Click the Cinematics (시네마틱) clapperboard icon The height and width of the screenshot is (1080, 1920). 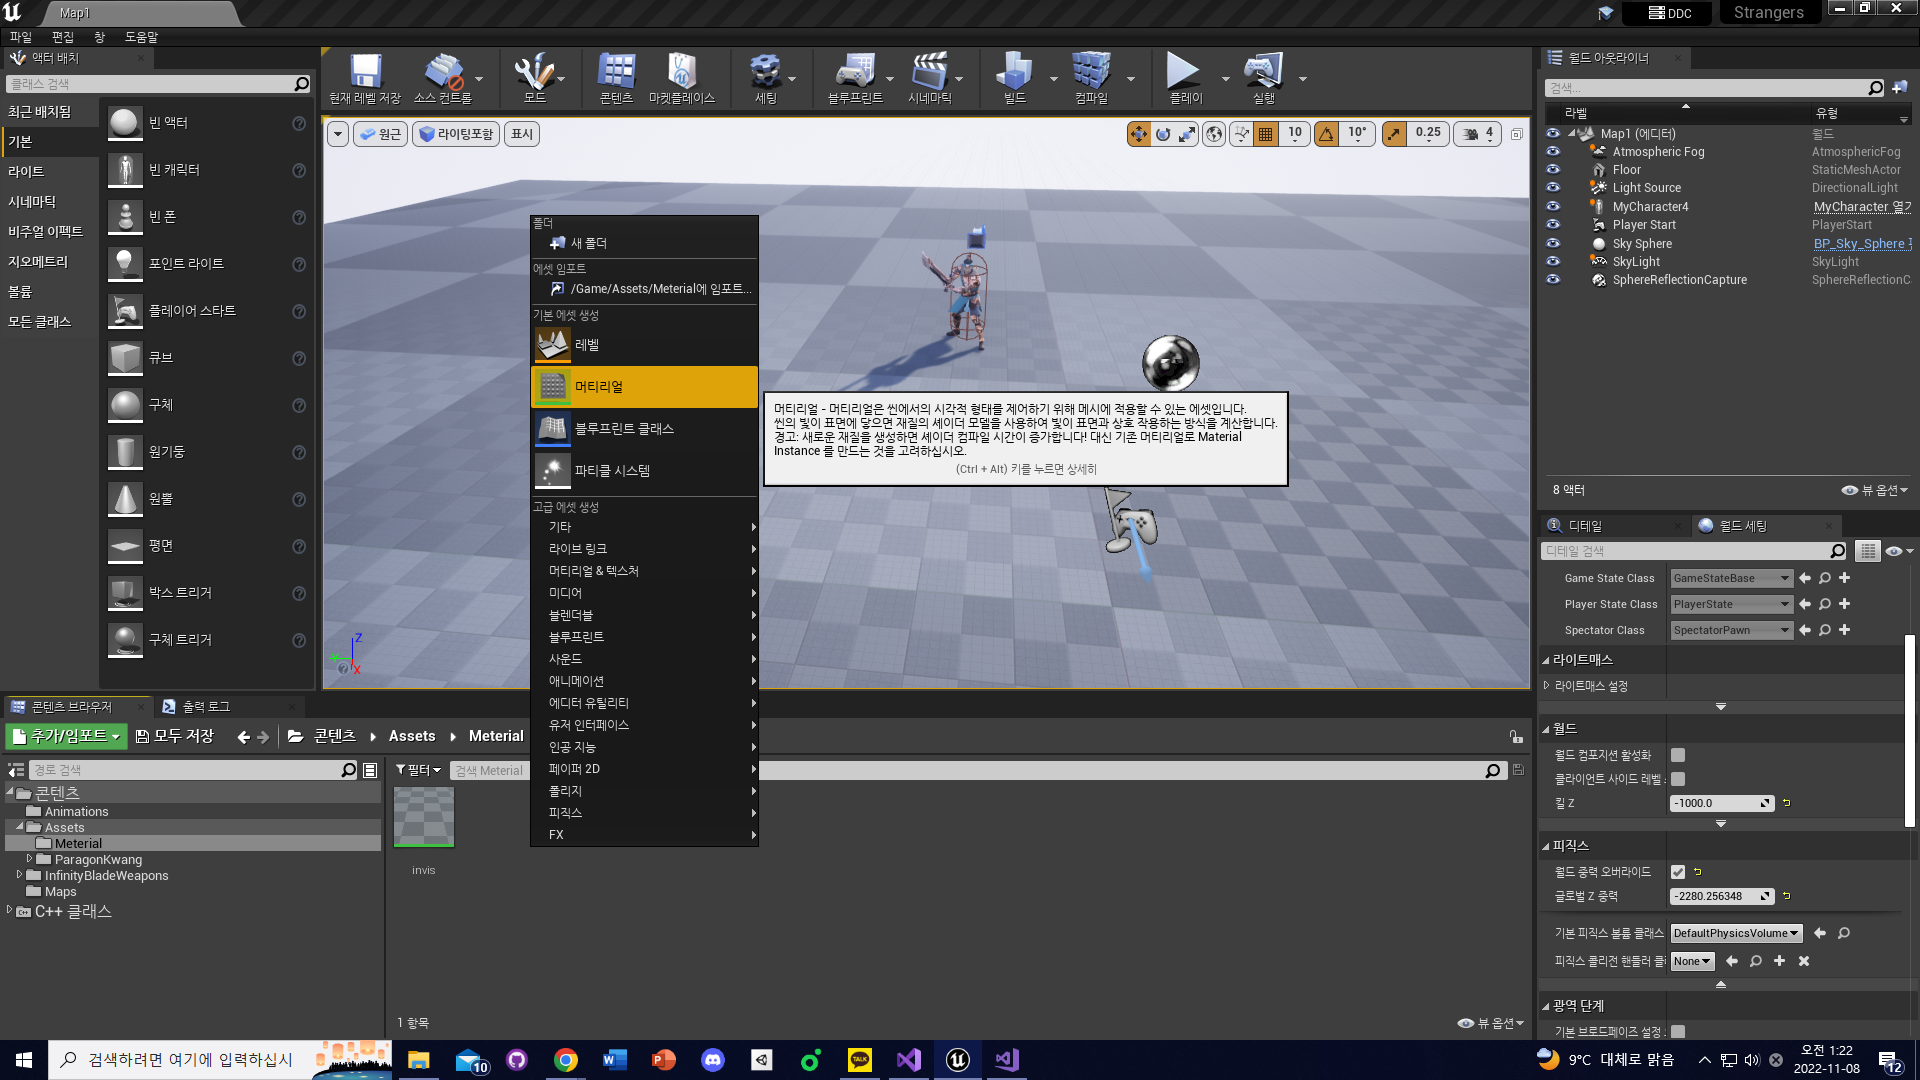coord(929,73)
